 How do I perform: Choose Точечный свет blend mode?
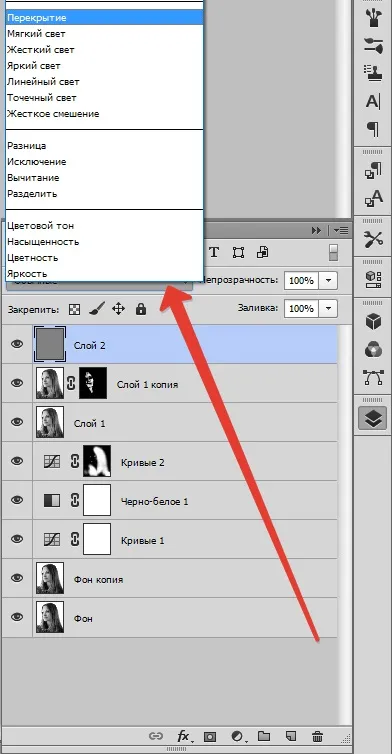pyautogui.click(x=105, y=98)
